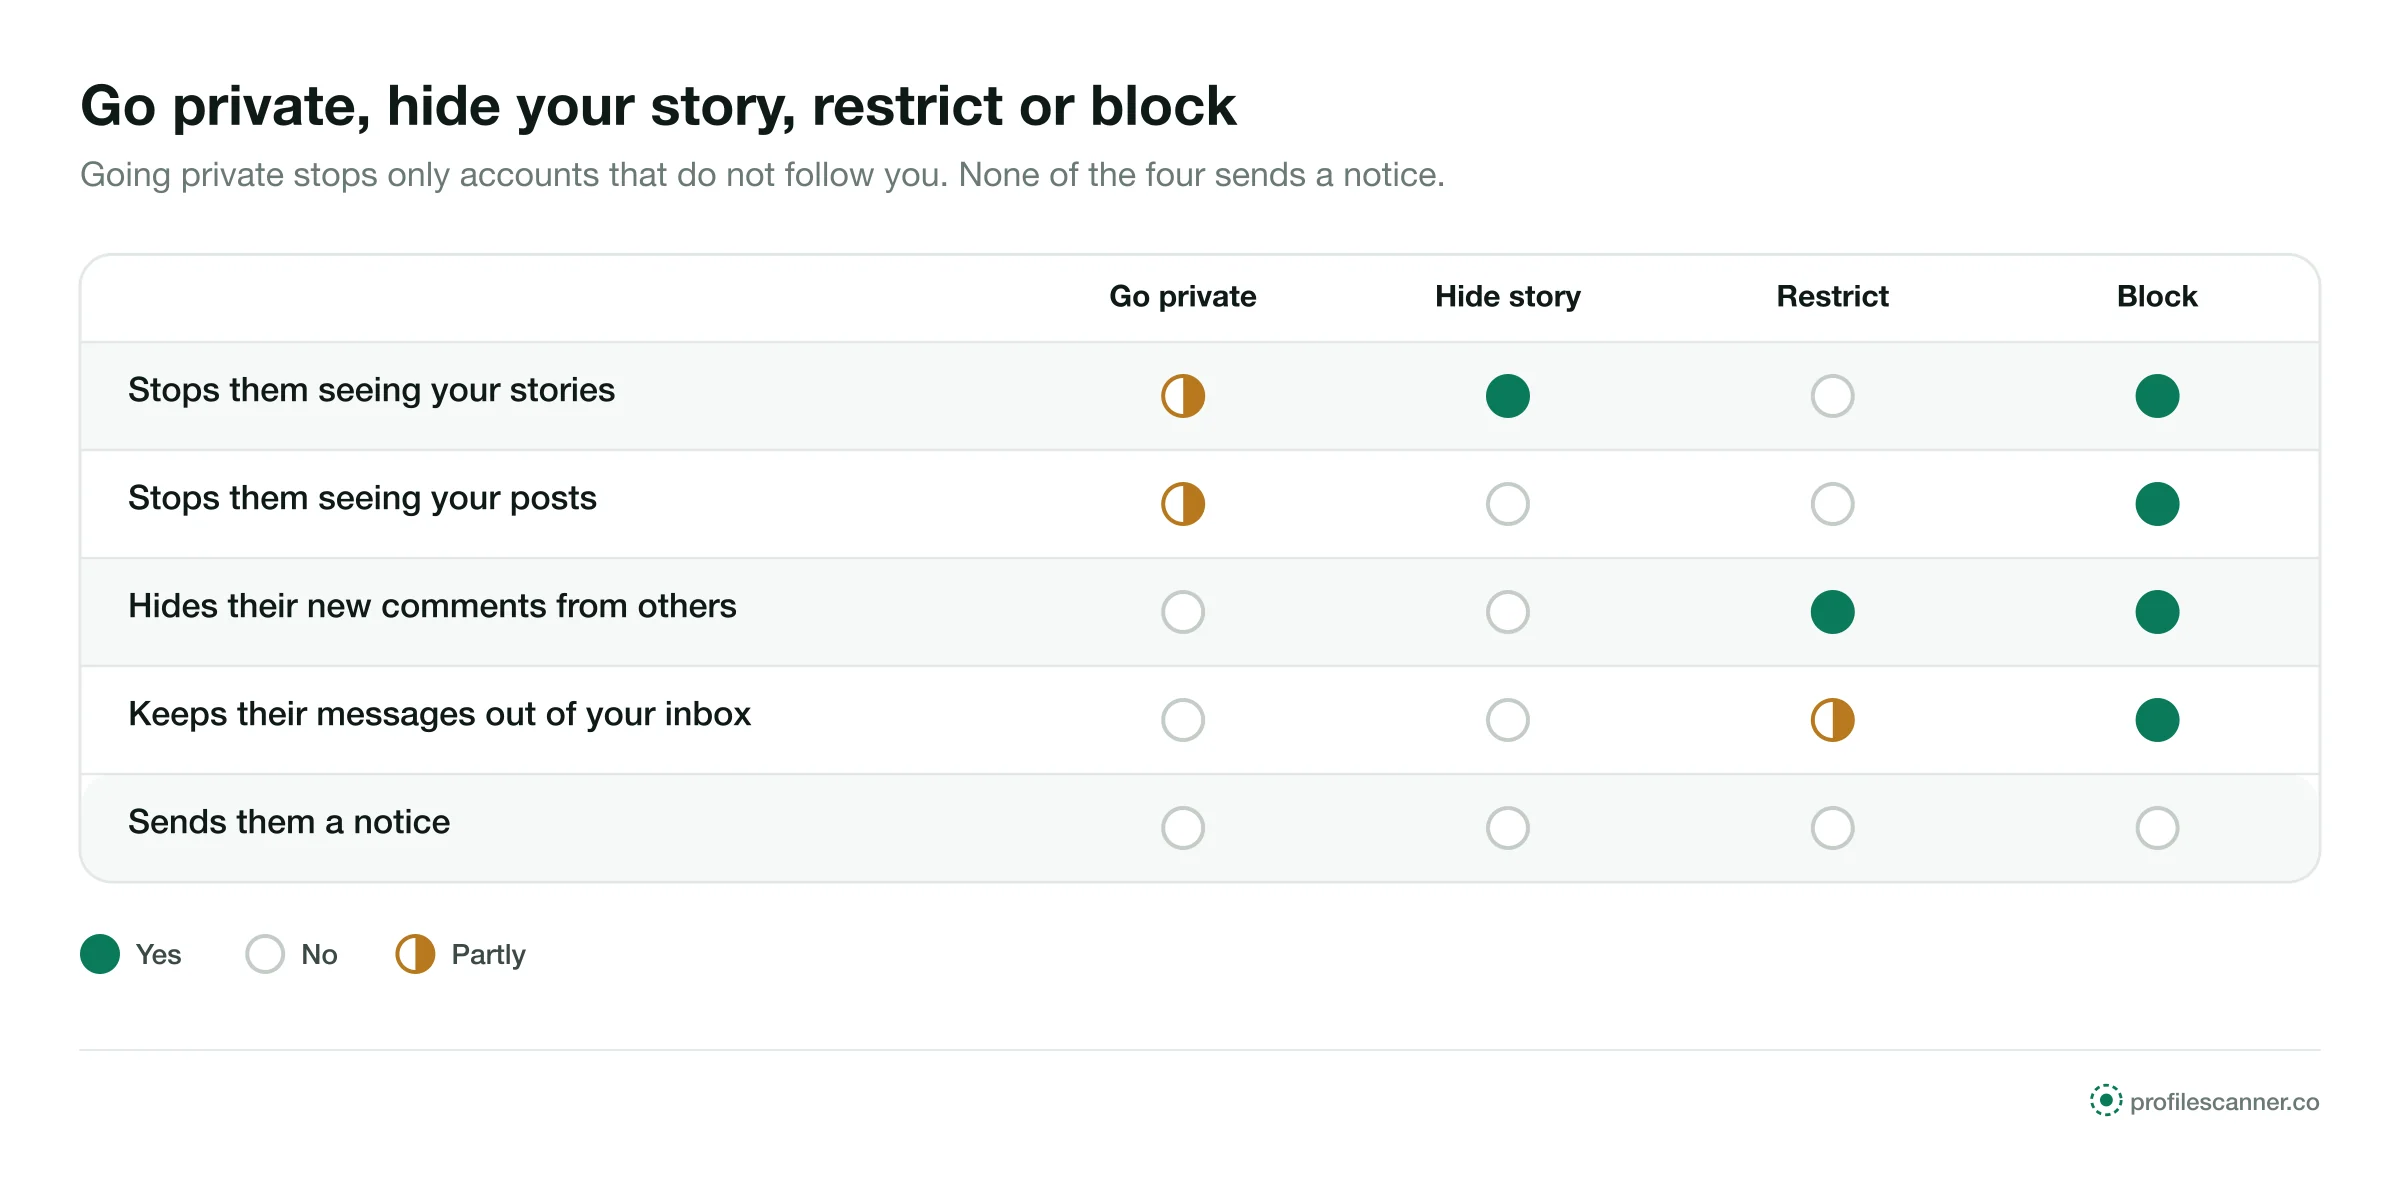The width and height of the screenshot is (2400, 1198).
Task: Click the Block column header
Action: (x=2158, y=297)
